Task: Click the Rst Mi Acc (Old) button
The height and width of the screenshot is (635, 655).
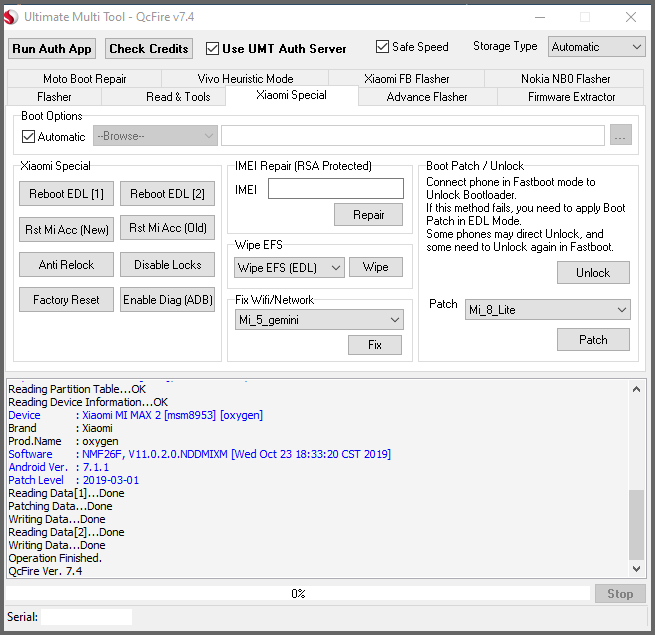Action: click(x=168, y=228)
